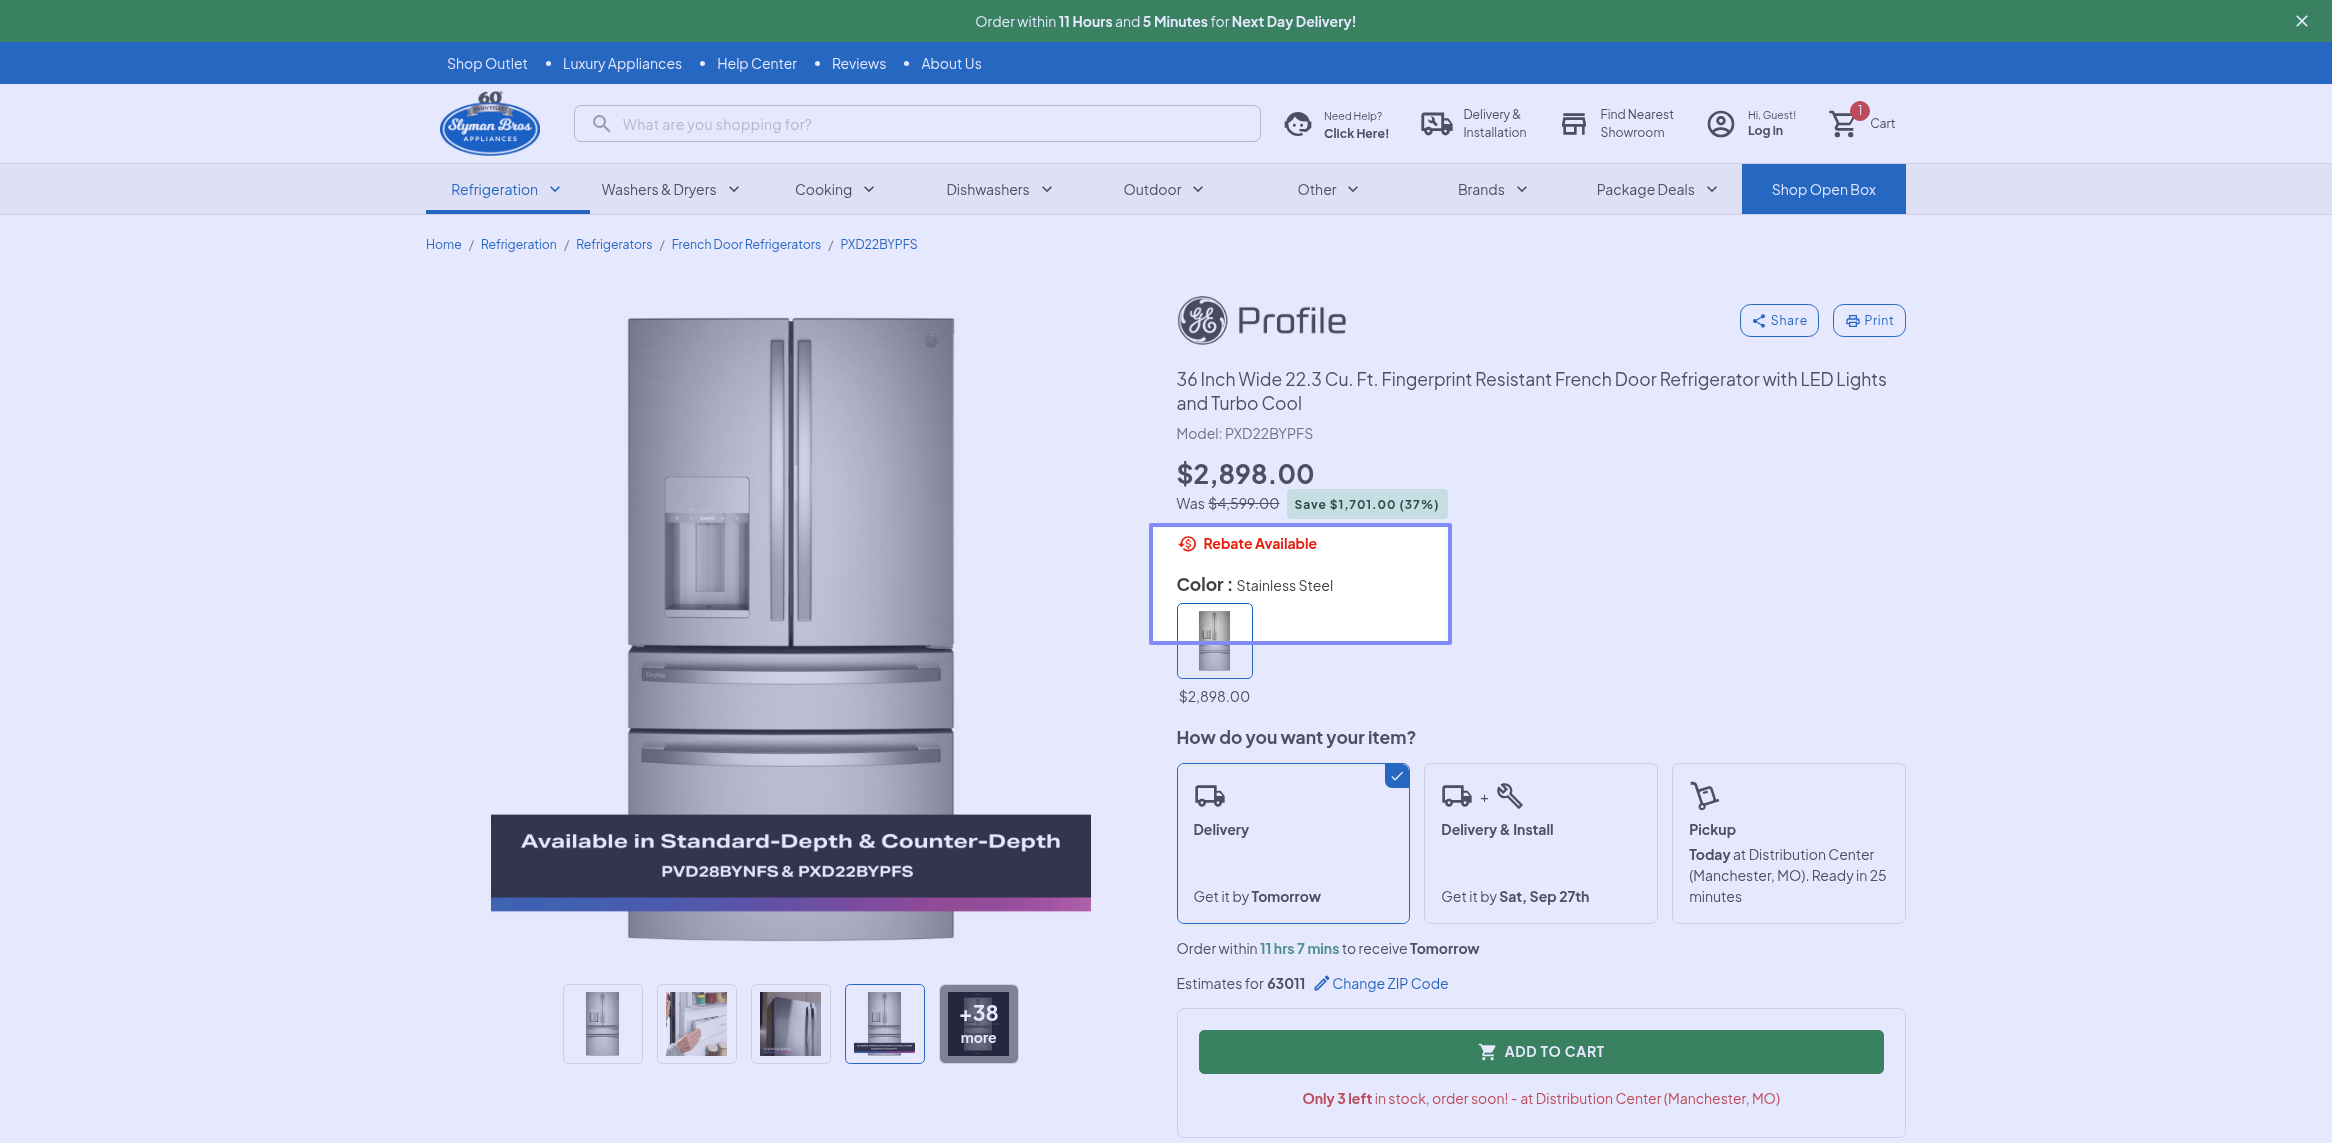Image resolution: width=2332 pixels, height=1143 pixels.
Task: Go to Luxury Appliances in top menu
Action: pos(622,64)
